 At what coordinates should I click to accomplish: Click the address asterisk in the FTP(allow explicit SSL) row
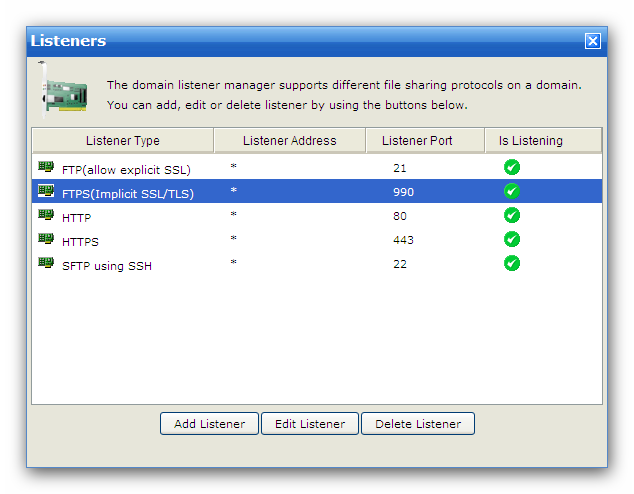tap(233, 166)
